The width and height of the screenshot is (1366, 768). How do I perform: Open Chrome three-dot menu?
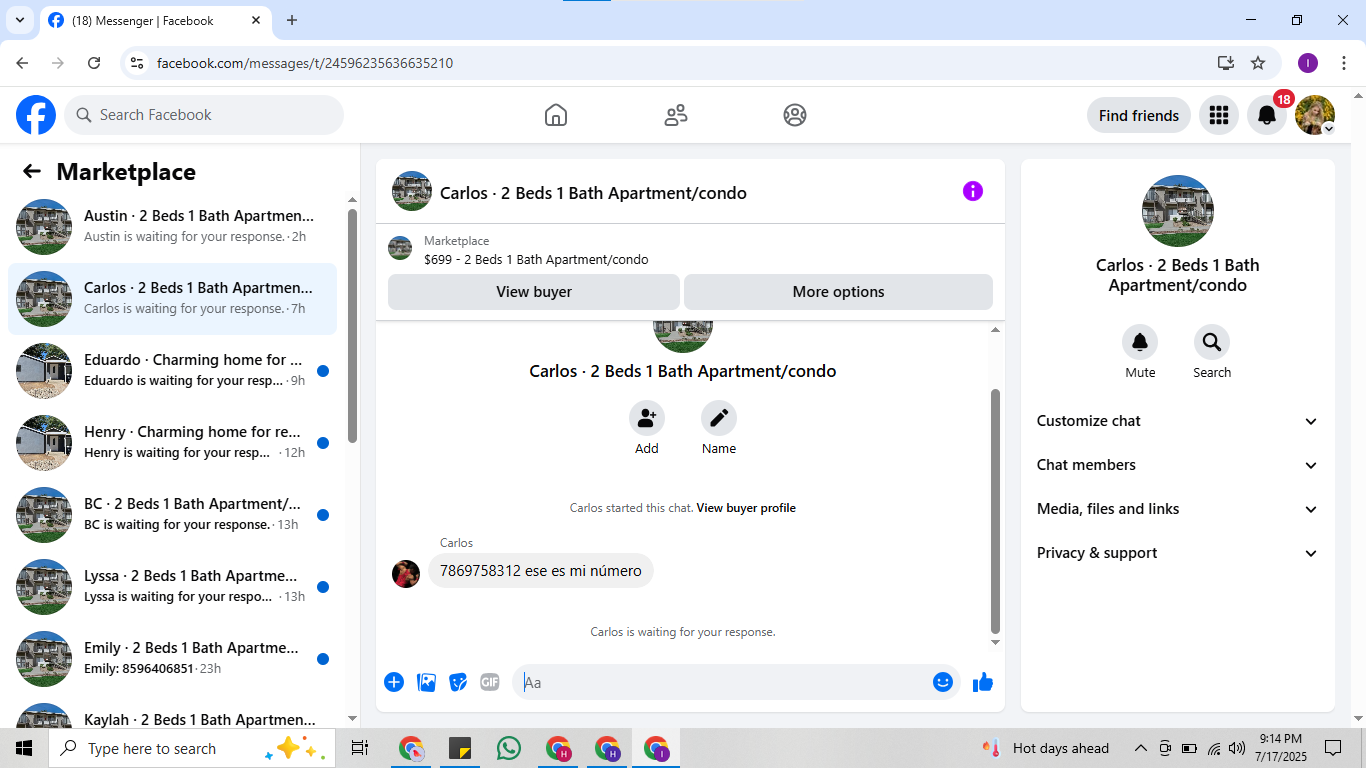click(1344, 63)
